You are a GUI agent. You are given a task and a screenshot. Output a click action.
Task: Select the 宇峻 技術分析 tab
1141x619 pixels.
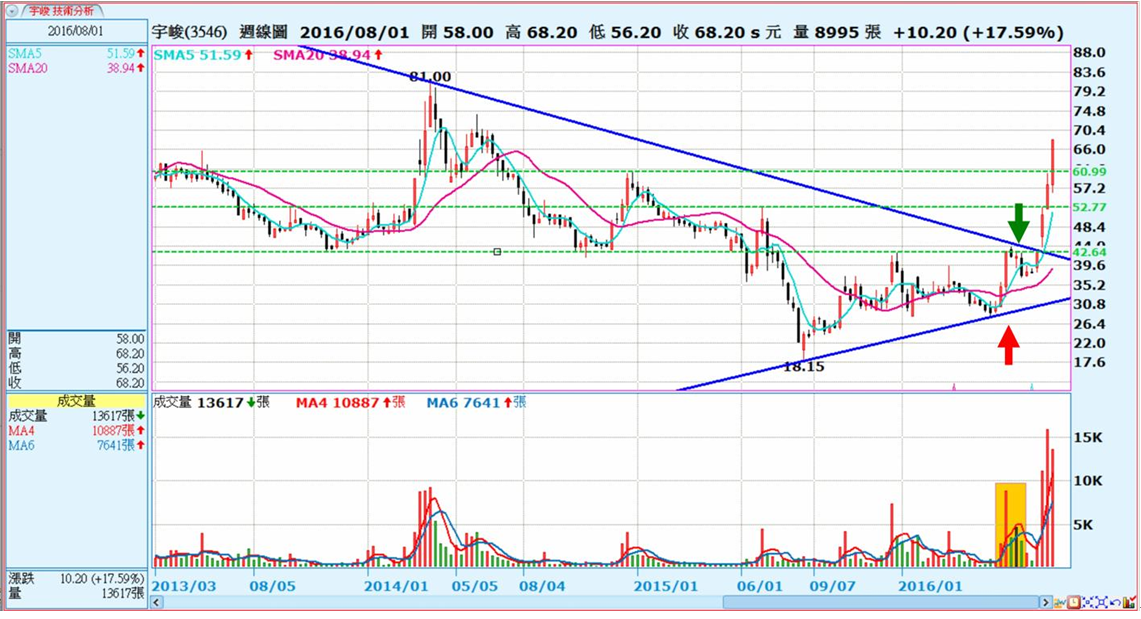tap(63, 11)
